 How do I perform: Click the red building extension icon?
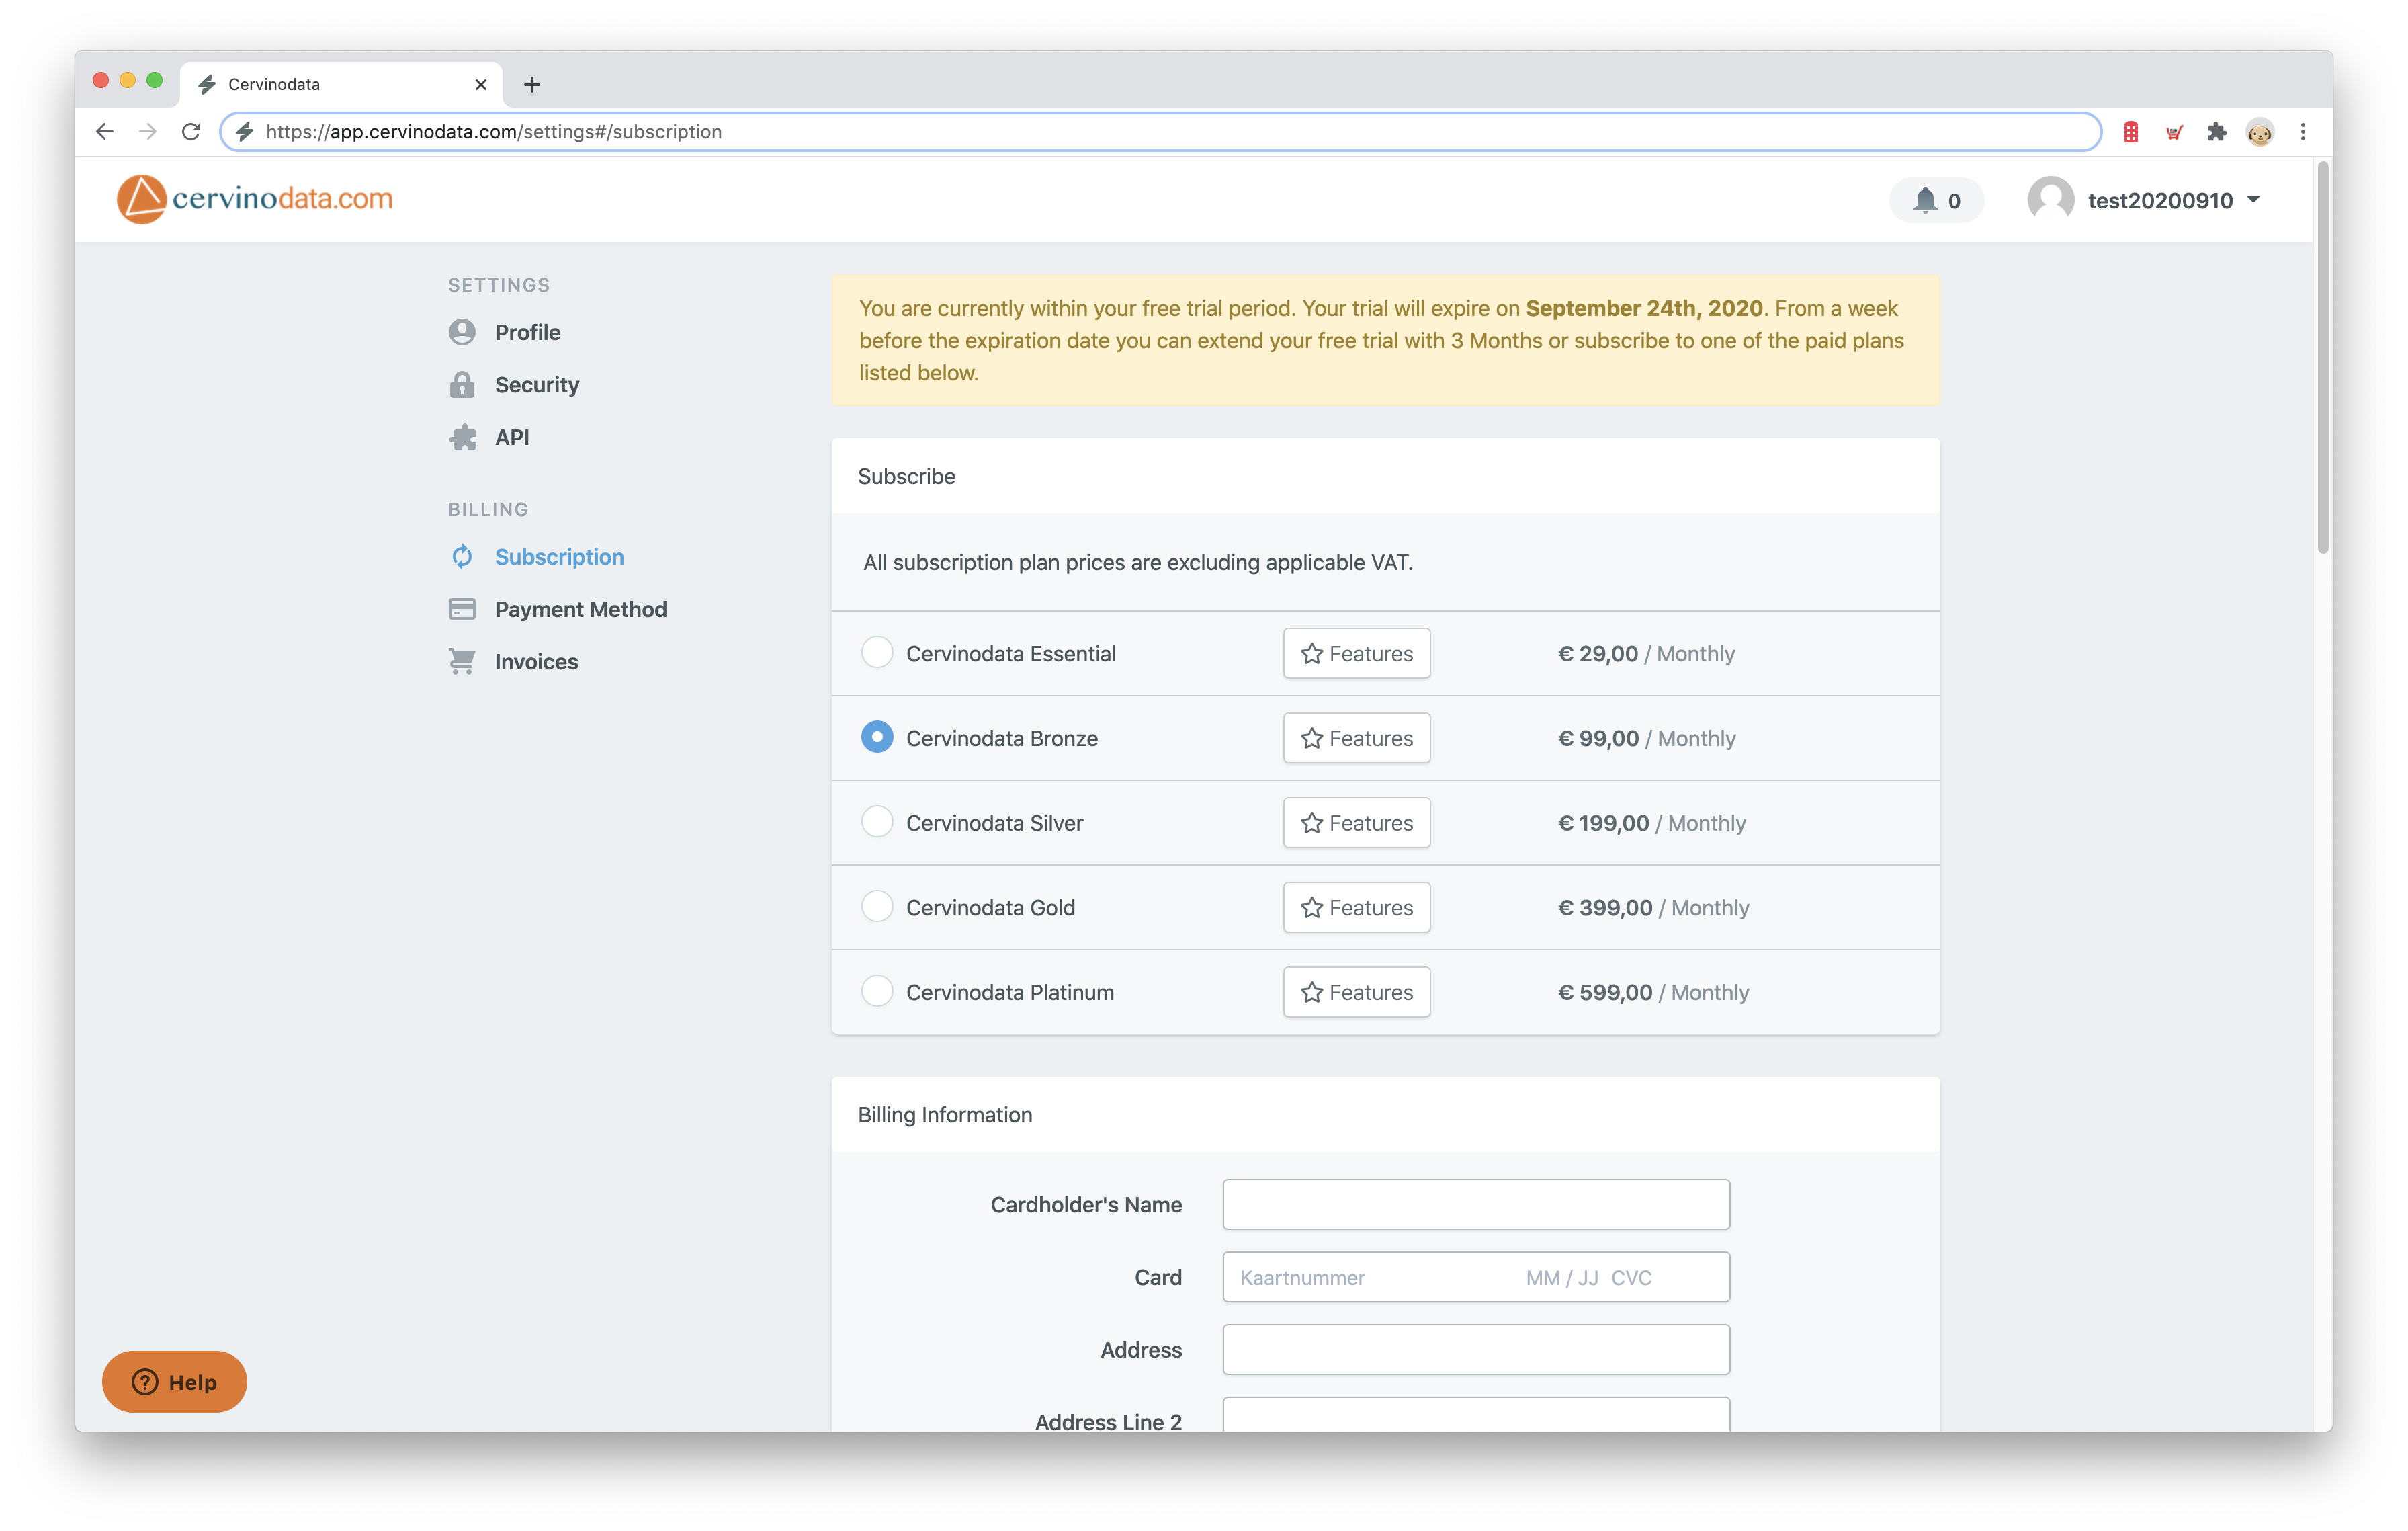coord(2131,132)
